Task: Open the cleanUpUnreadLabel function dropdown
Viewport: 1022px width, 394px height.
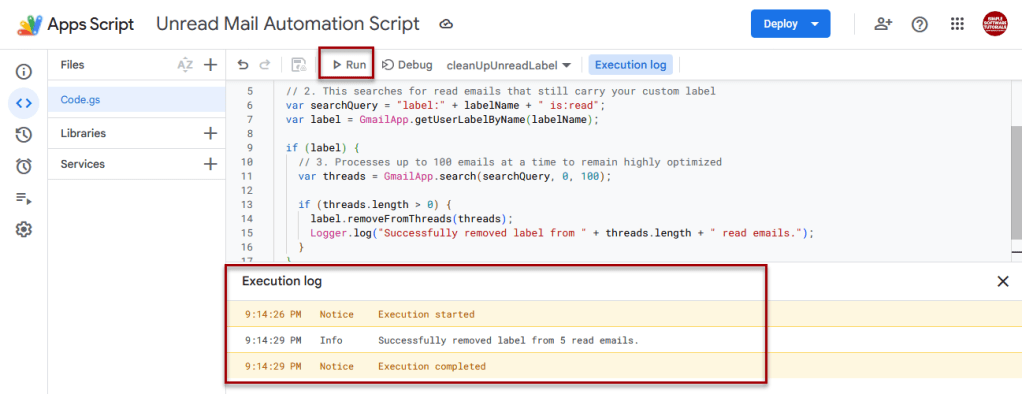Action: pyautogui.click(x=508, y=65)
